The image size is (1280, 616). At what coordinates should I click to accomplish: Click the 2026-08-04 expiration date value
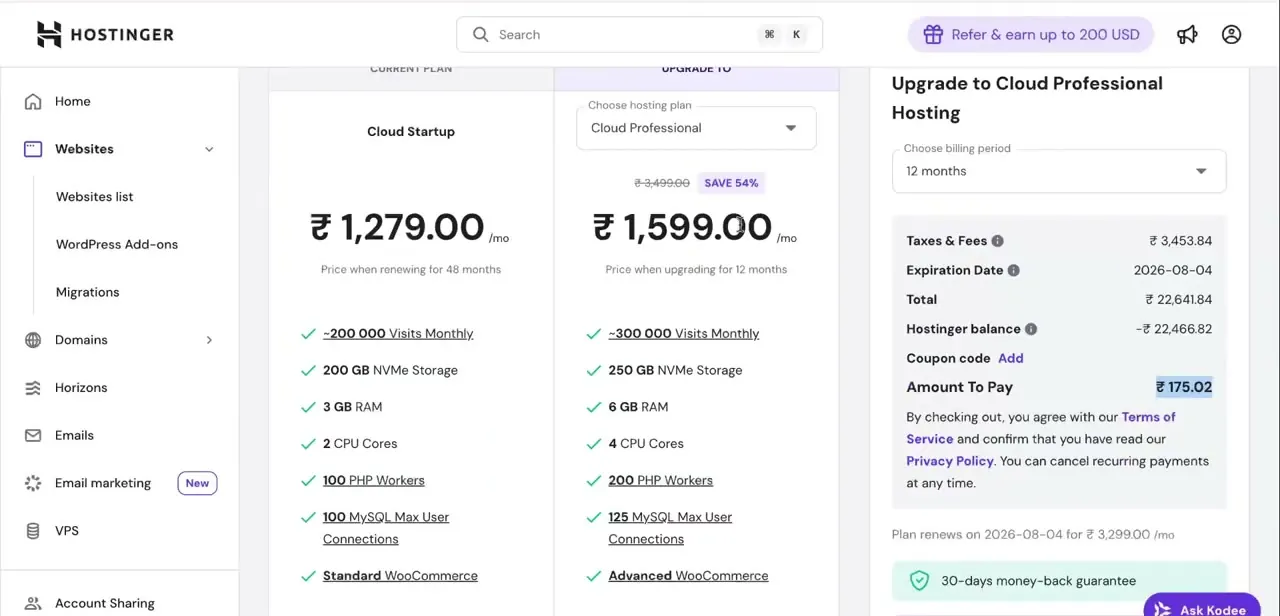tap(1173, 270)
